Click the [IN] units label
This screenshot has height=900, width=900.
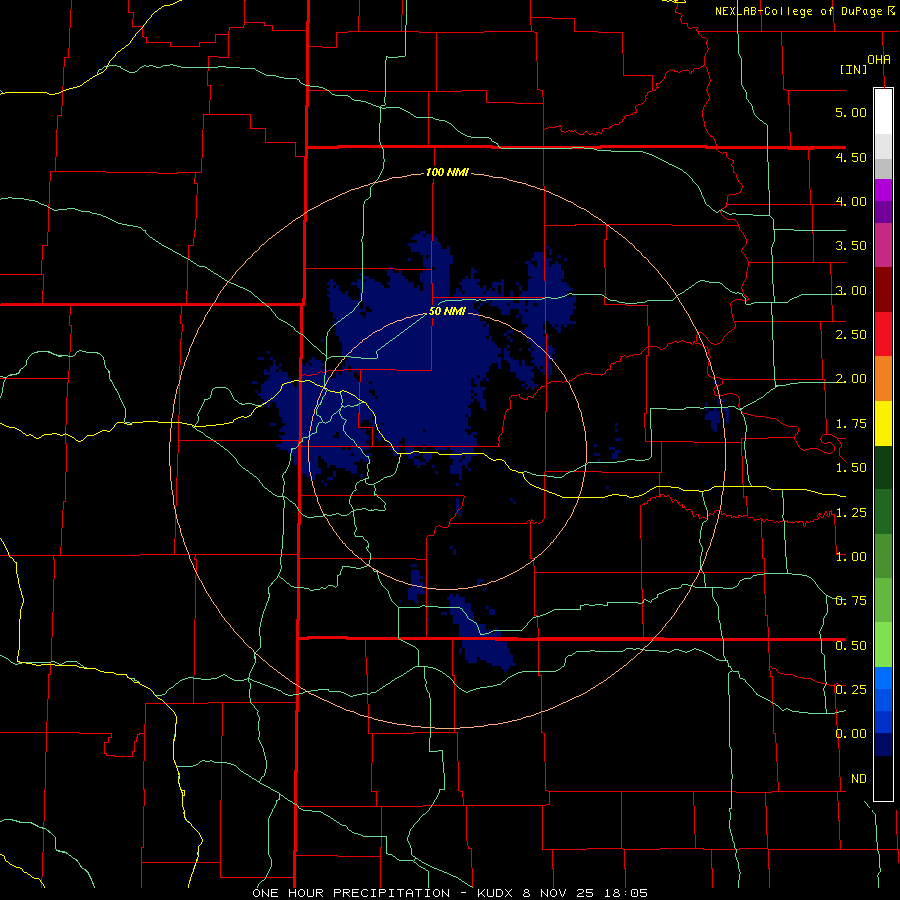point(853,69)
